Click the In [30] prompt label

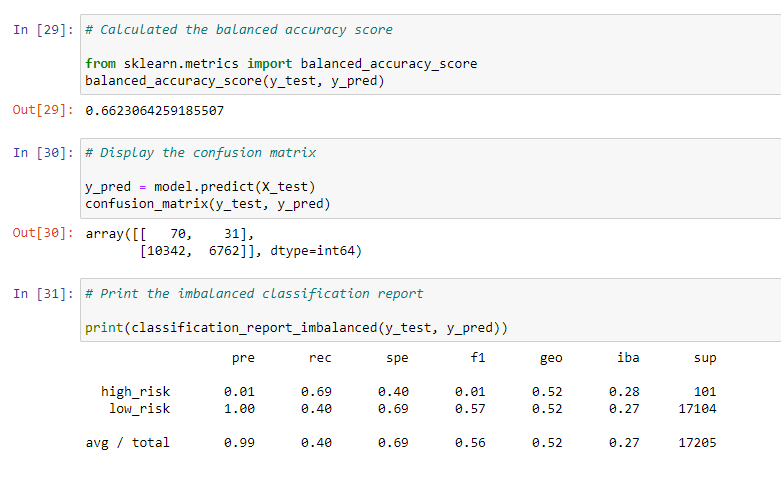[43, 153]
